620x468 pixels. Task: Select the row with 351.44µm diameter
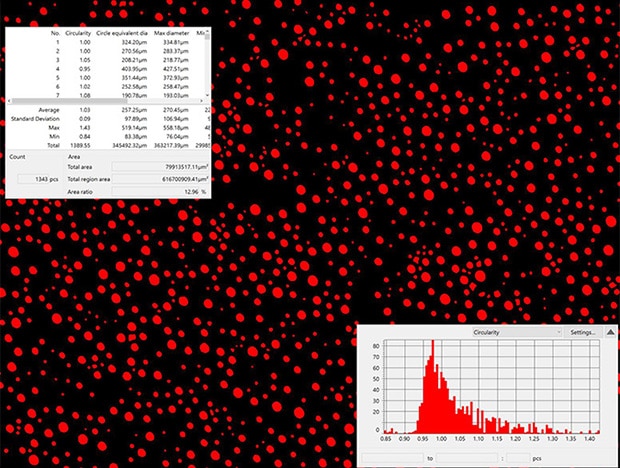pos(107,78)
